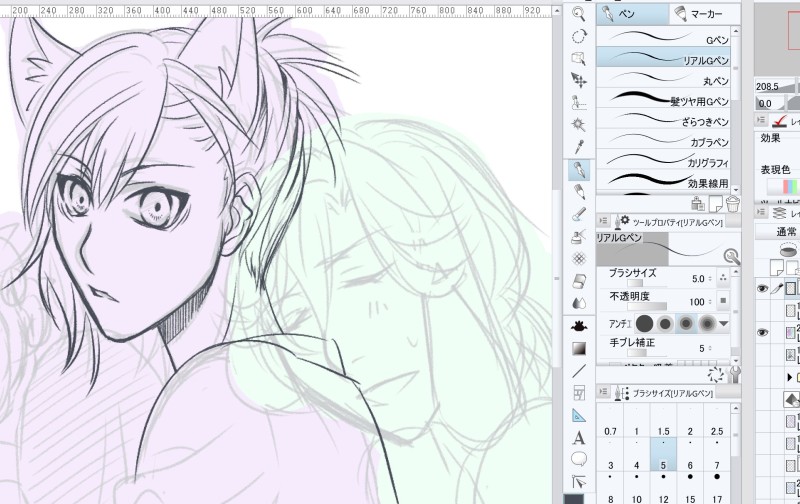Open the ブラシサイズ panel menu button
800x504 pixels.
(603, 392)
